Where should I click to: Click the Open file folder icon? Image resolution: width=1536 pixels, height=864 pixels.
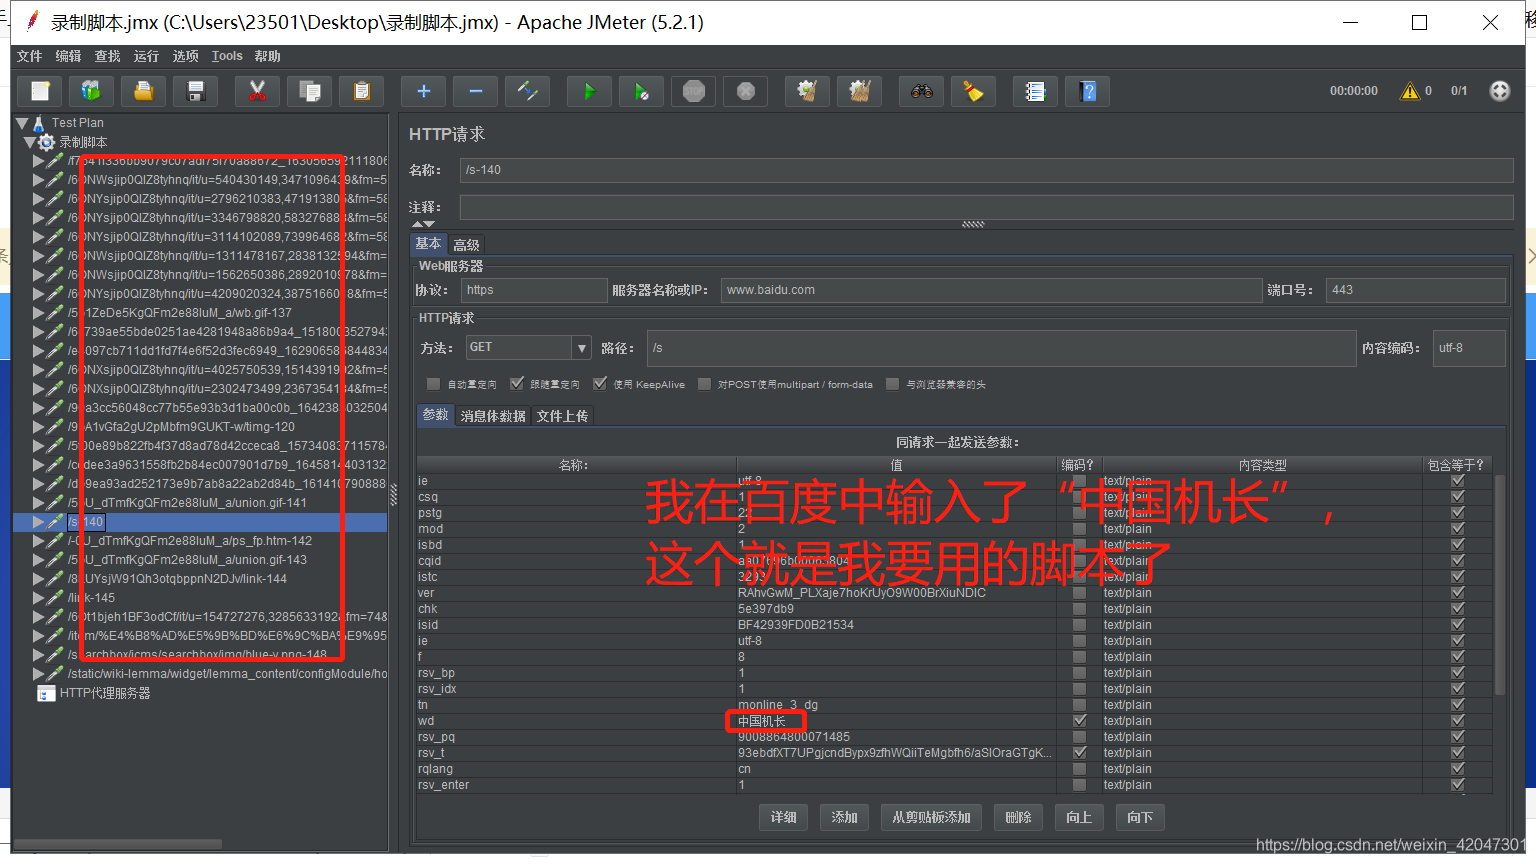click(144, 91)
